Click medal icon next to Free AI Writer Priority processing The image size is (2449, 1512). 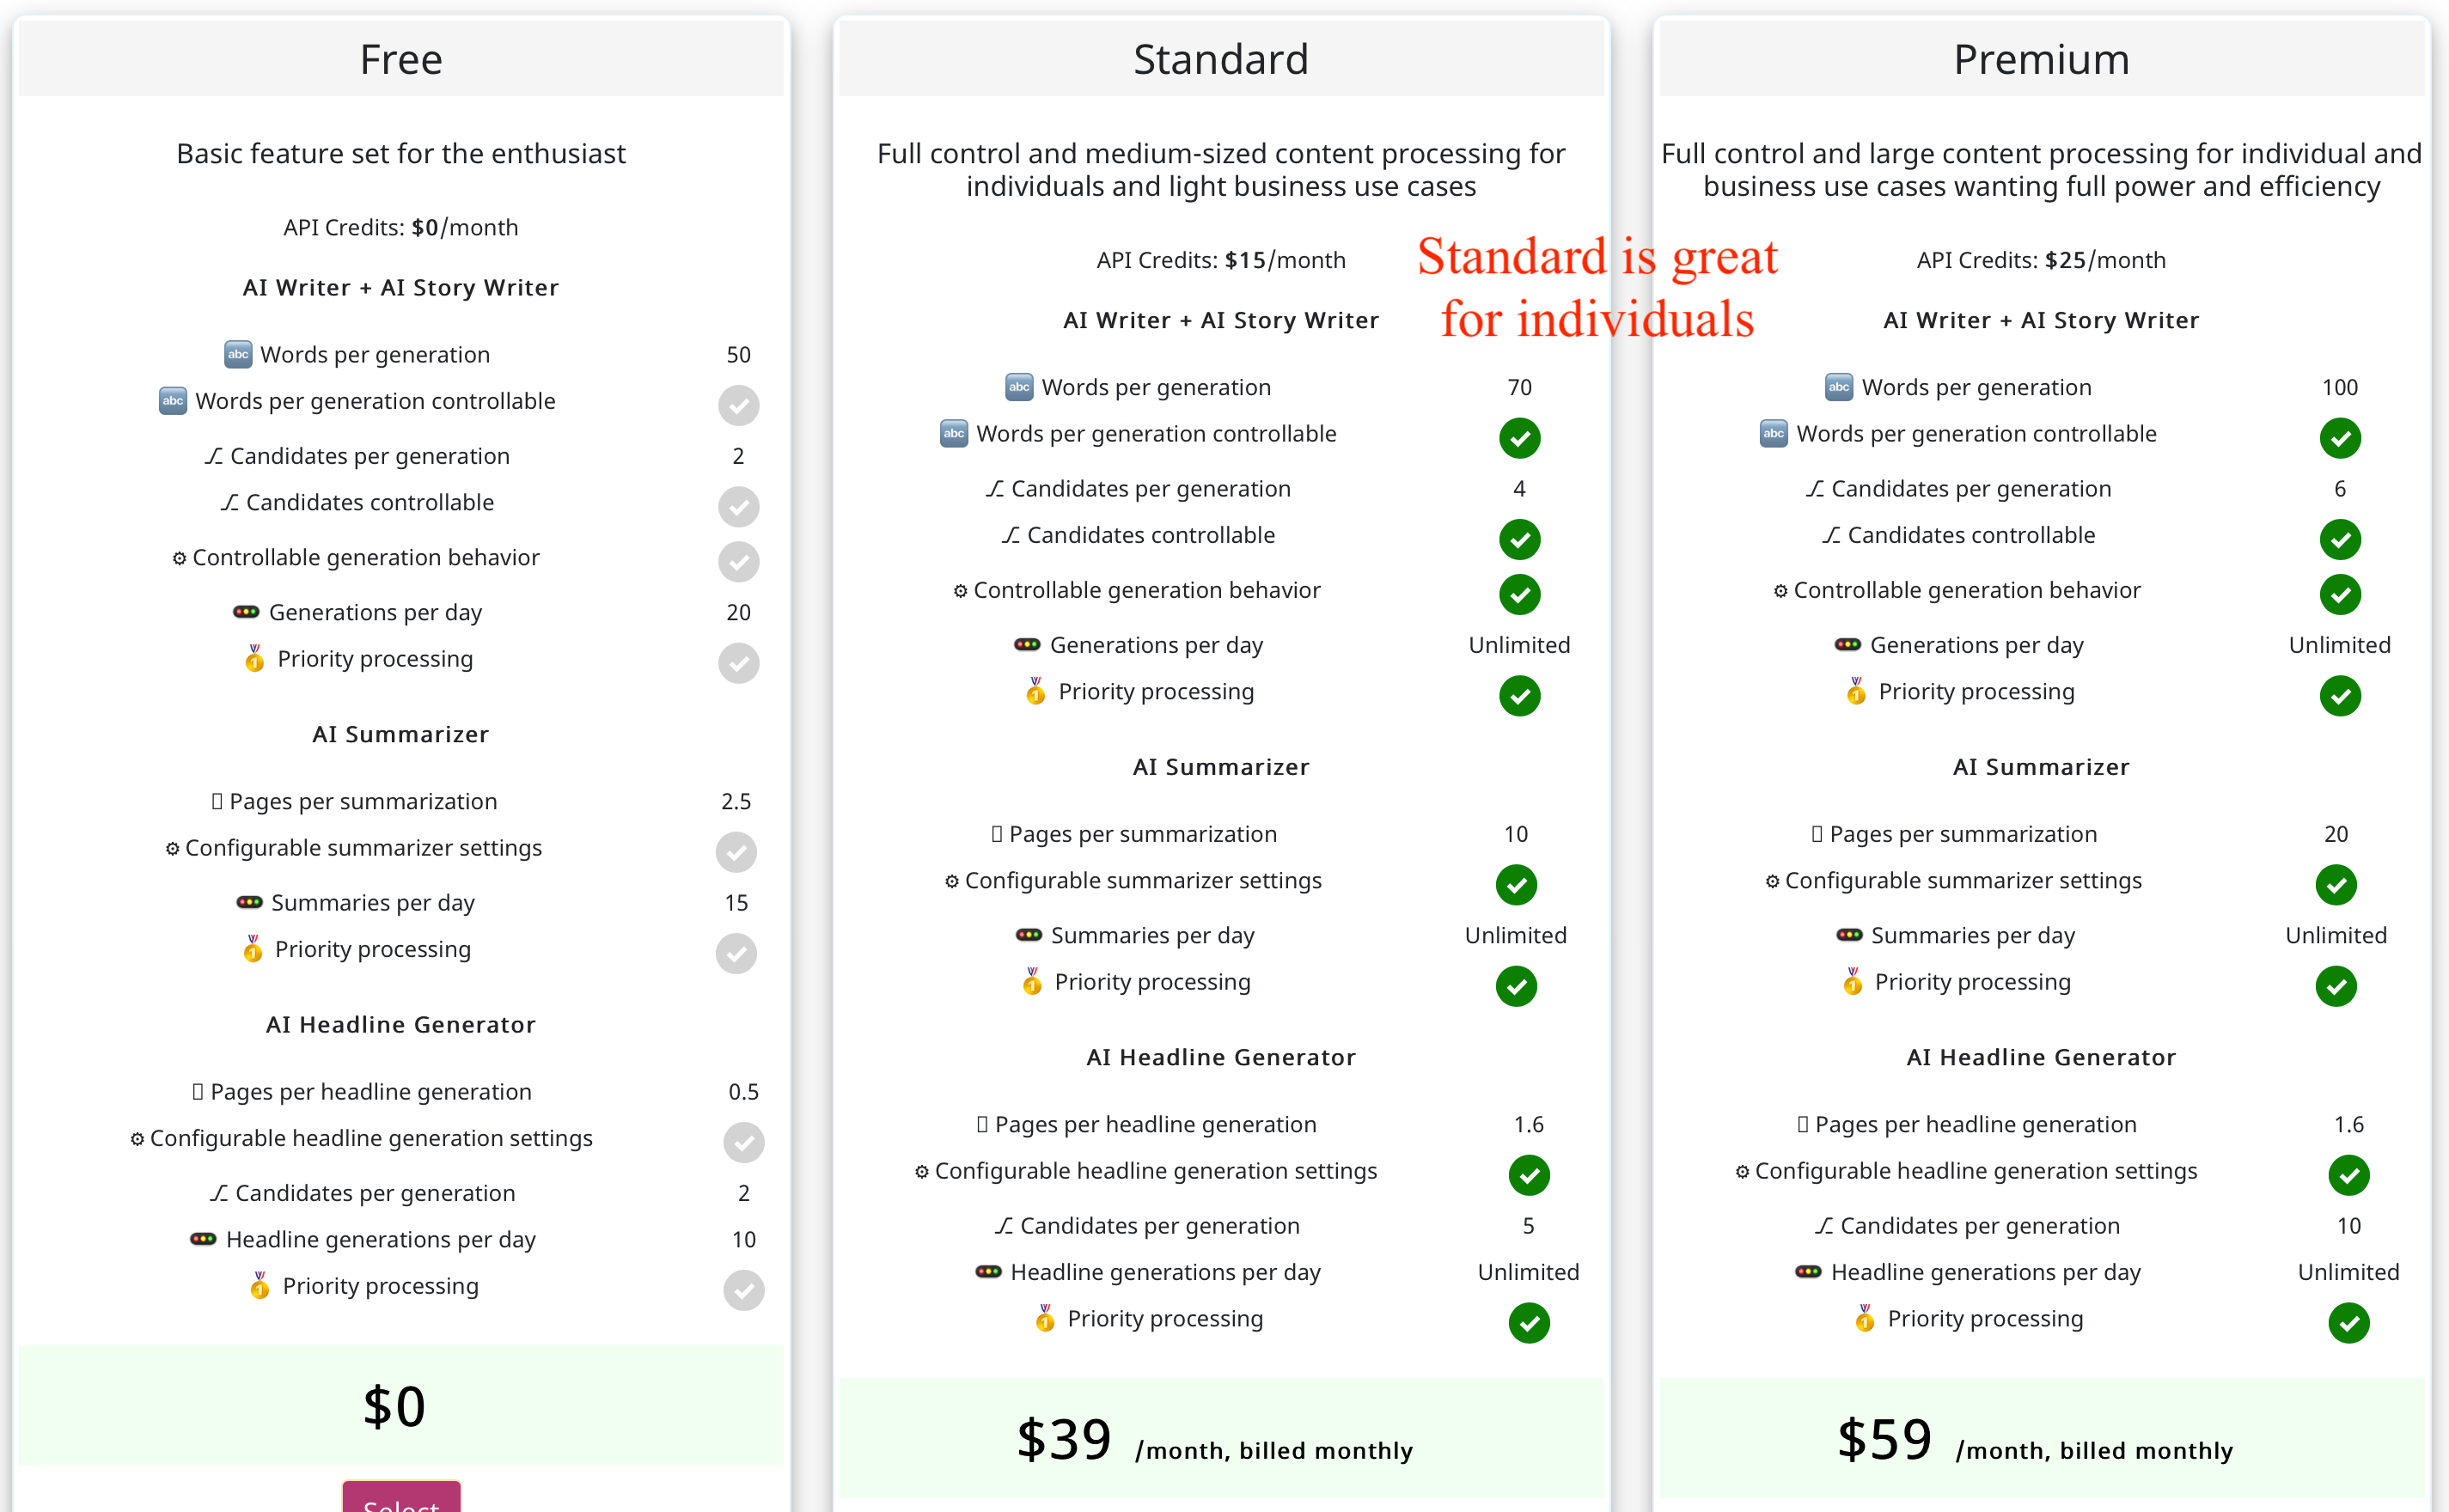255,658
